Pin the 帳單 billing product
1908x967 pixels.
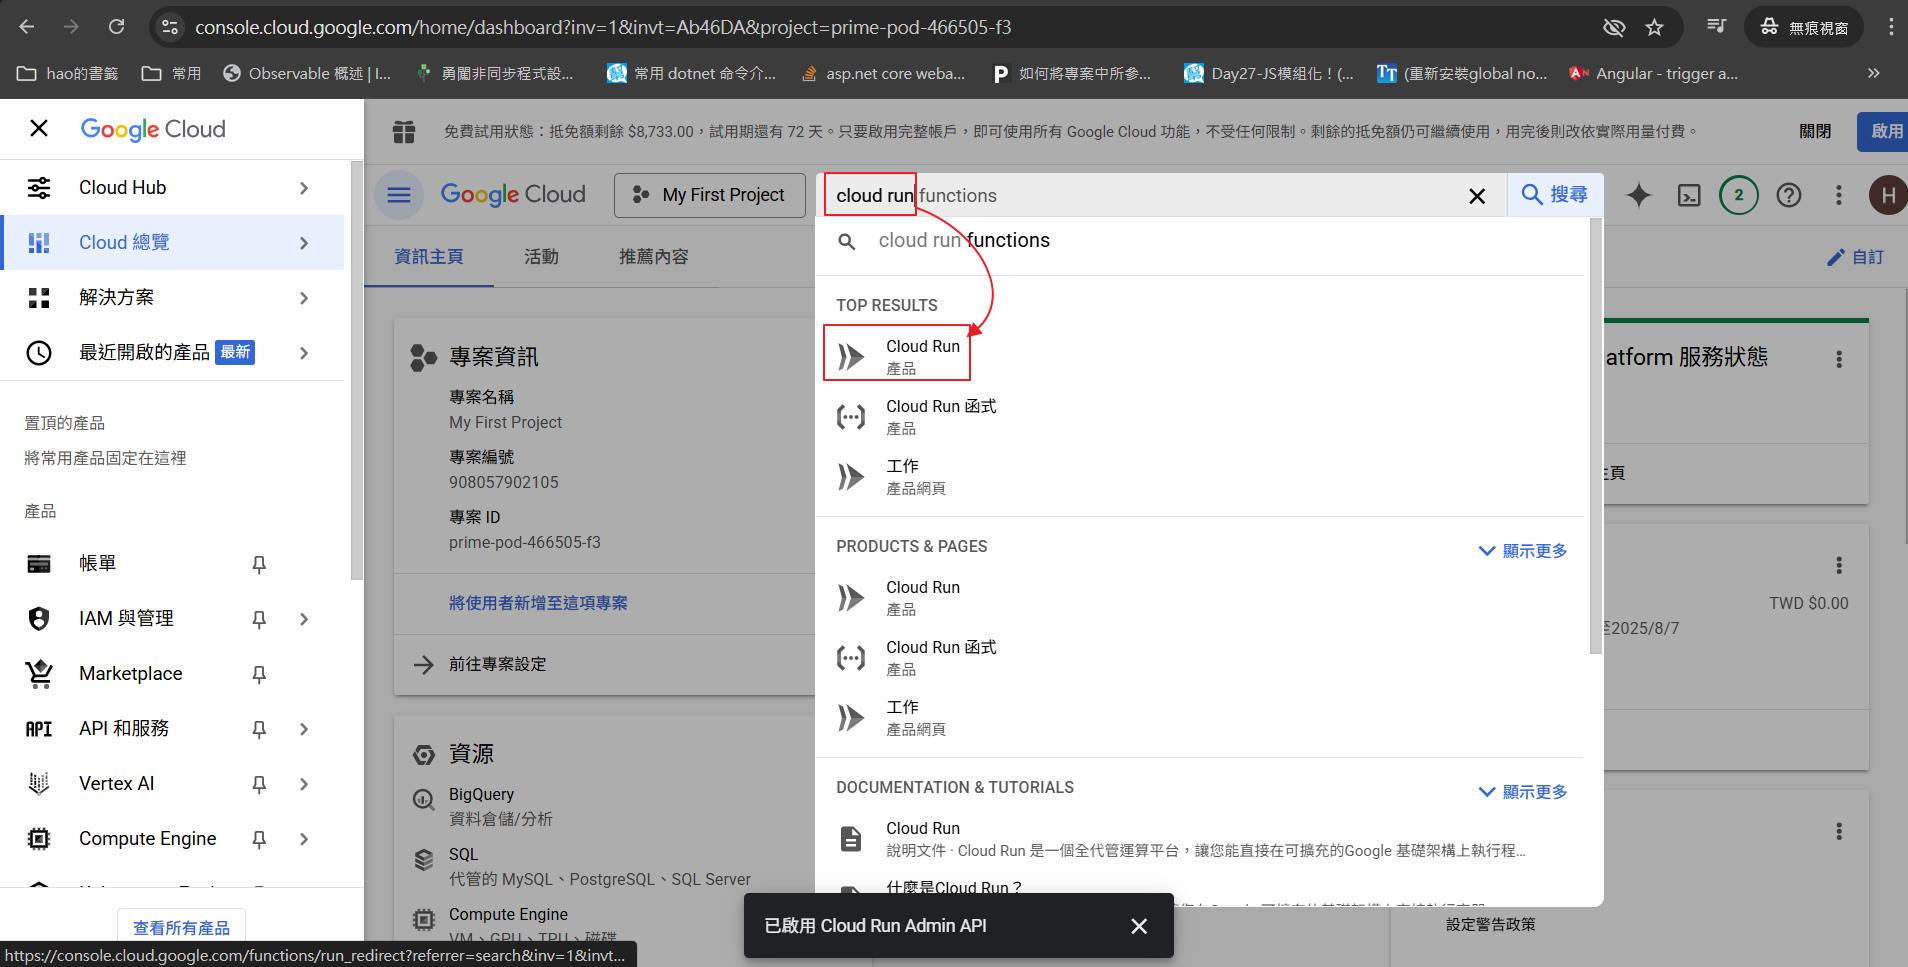(x=259, y=565)
